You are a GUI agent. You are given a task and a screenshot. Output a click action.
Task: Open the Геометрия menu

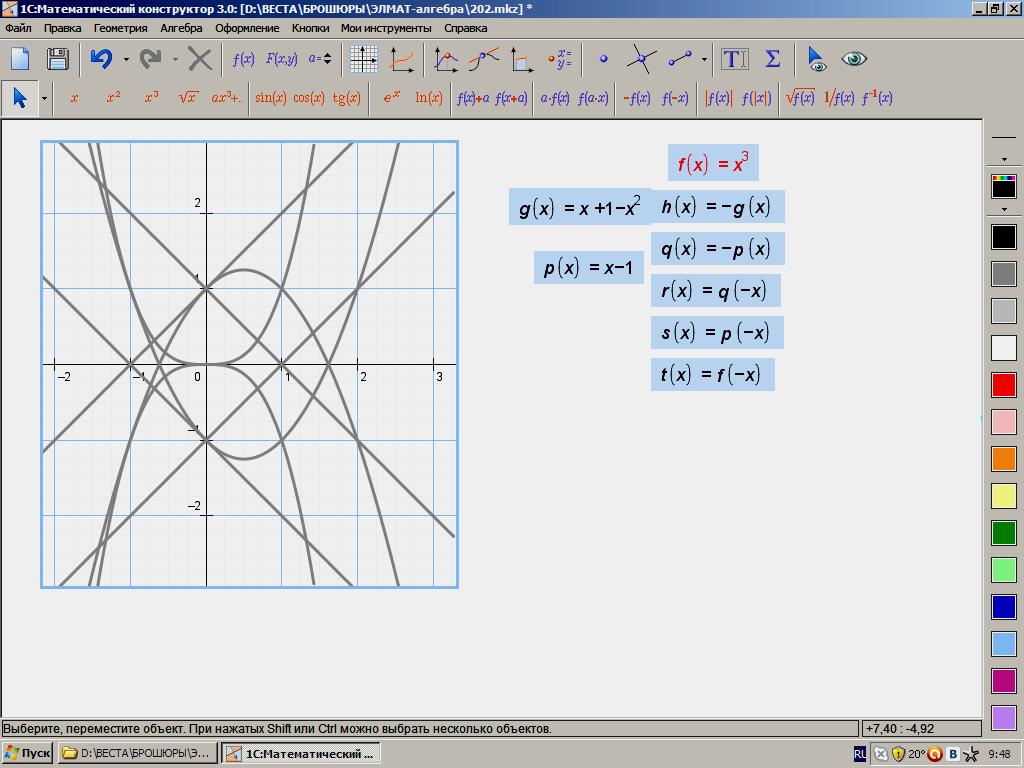[121, 28]
